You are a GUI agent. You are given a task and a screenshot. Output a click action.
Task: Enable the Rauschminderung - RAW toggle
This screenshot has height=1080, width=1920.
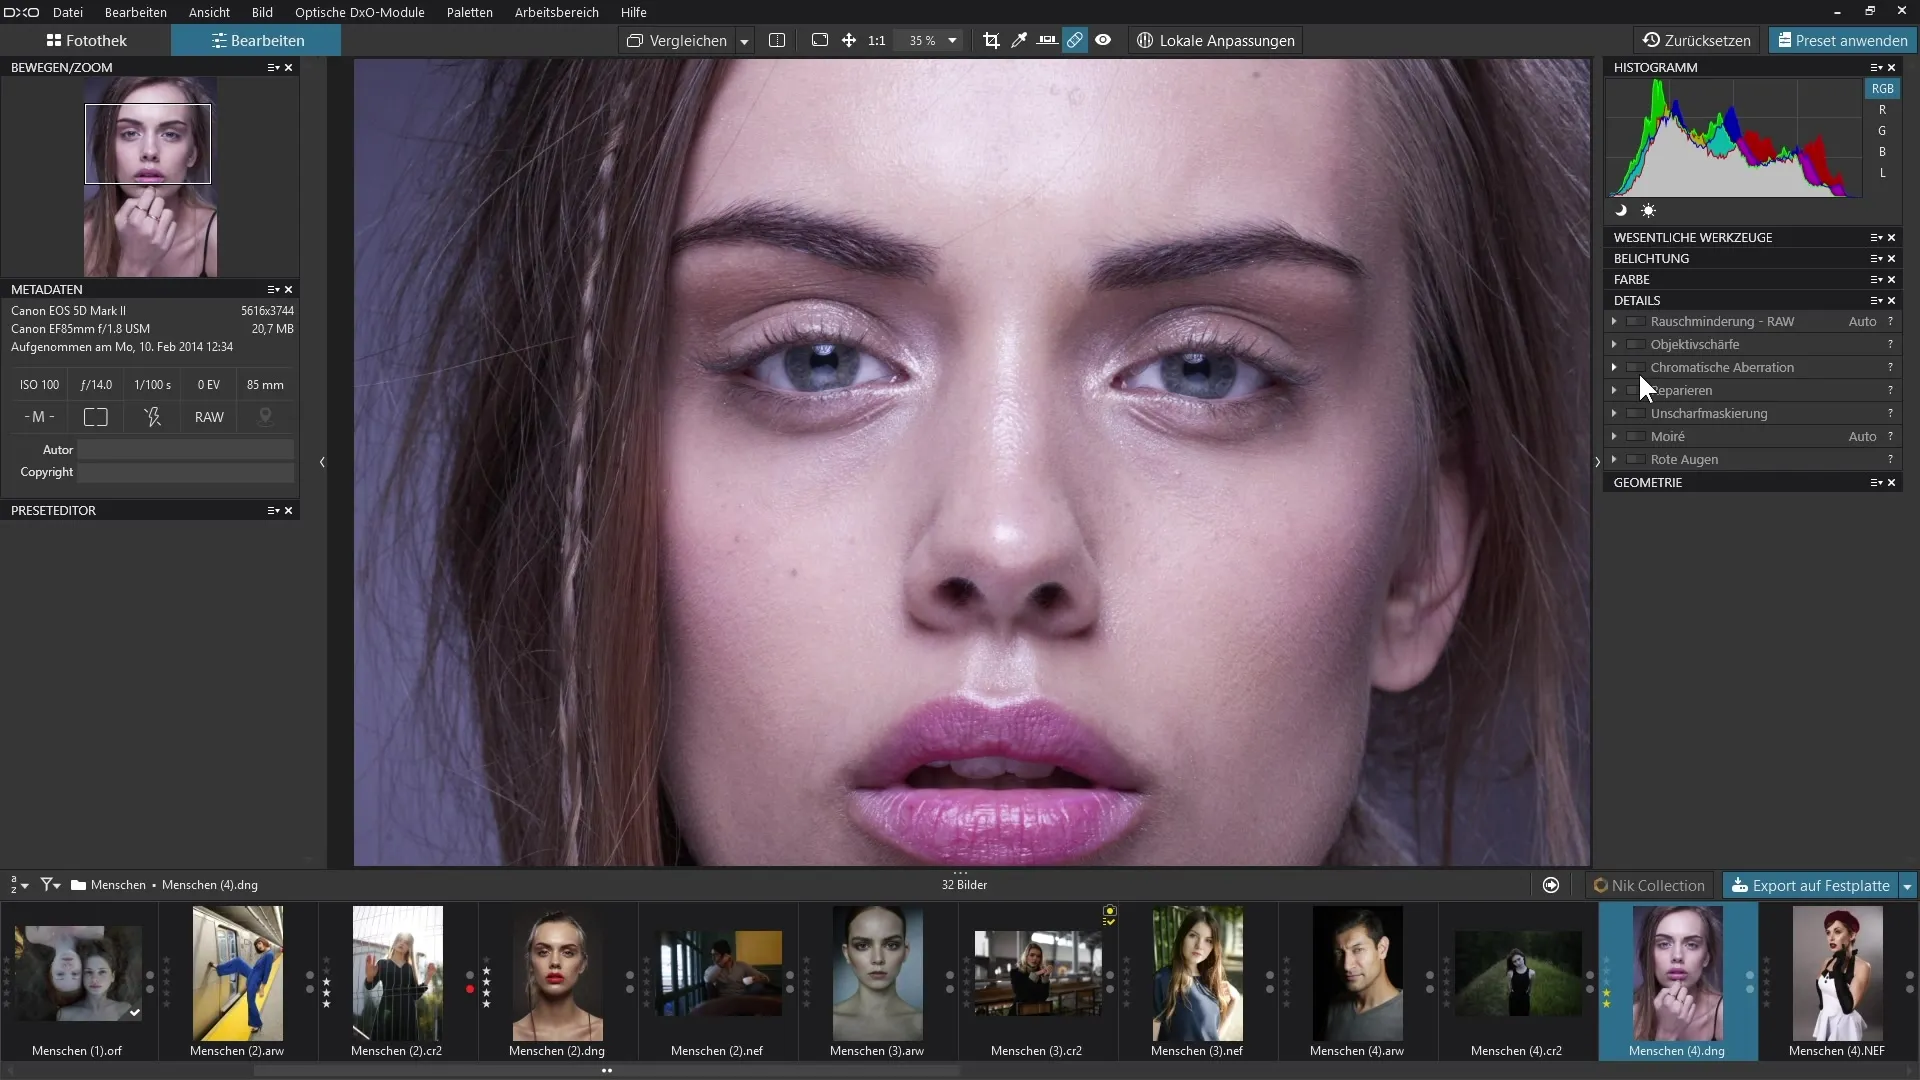pyautogui.click(x=1636, y=322)
